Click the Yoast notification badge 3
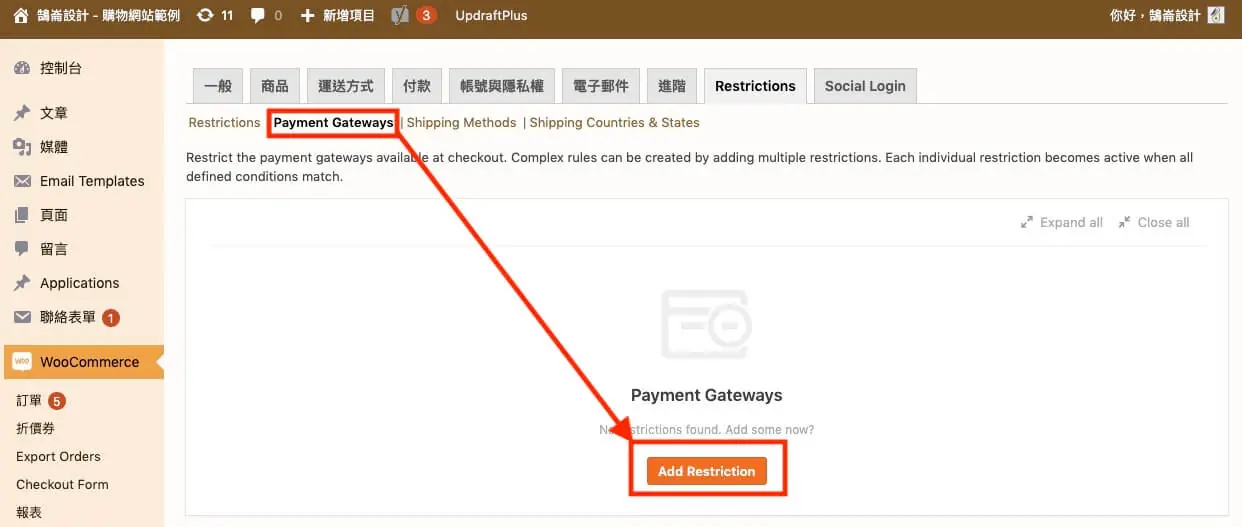Viewport: 1242px width, 527px height. [x=426, y=15]
